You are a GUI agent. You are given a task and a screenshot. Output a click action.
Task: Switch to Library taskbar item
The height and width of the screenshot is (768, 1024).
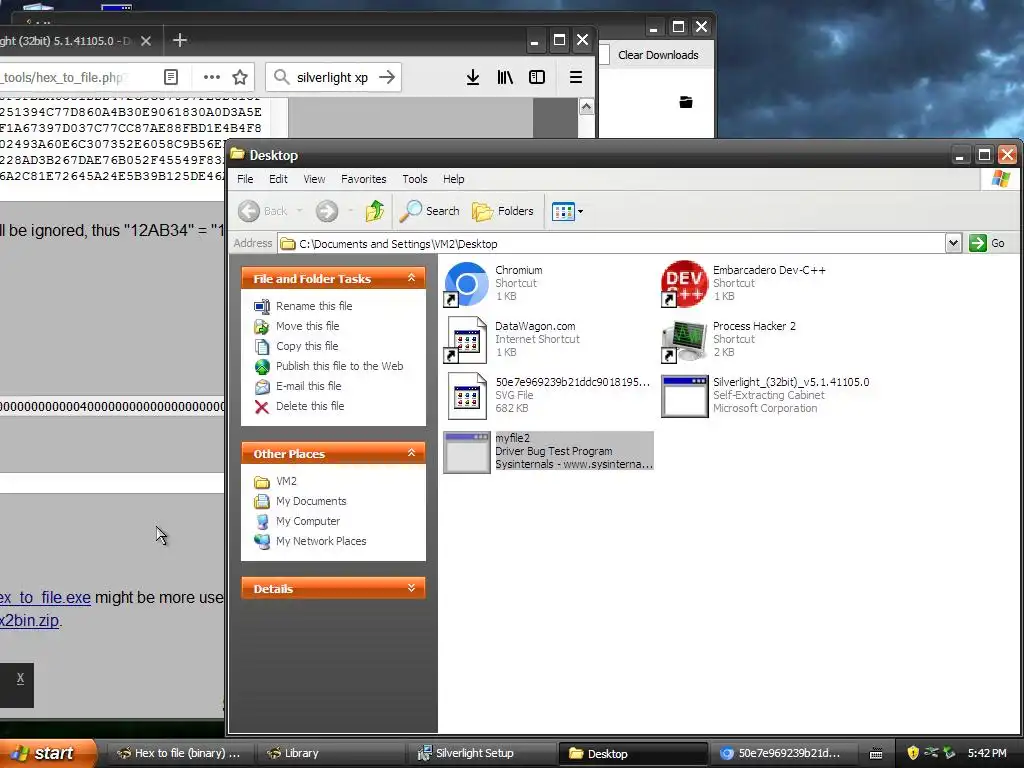coord(330,754)
